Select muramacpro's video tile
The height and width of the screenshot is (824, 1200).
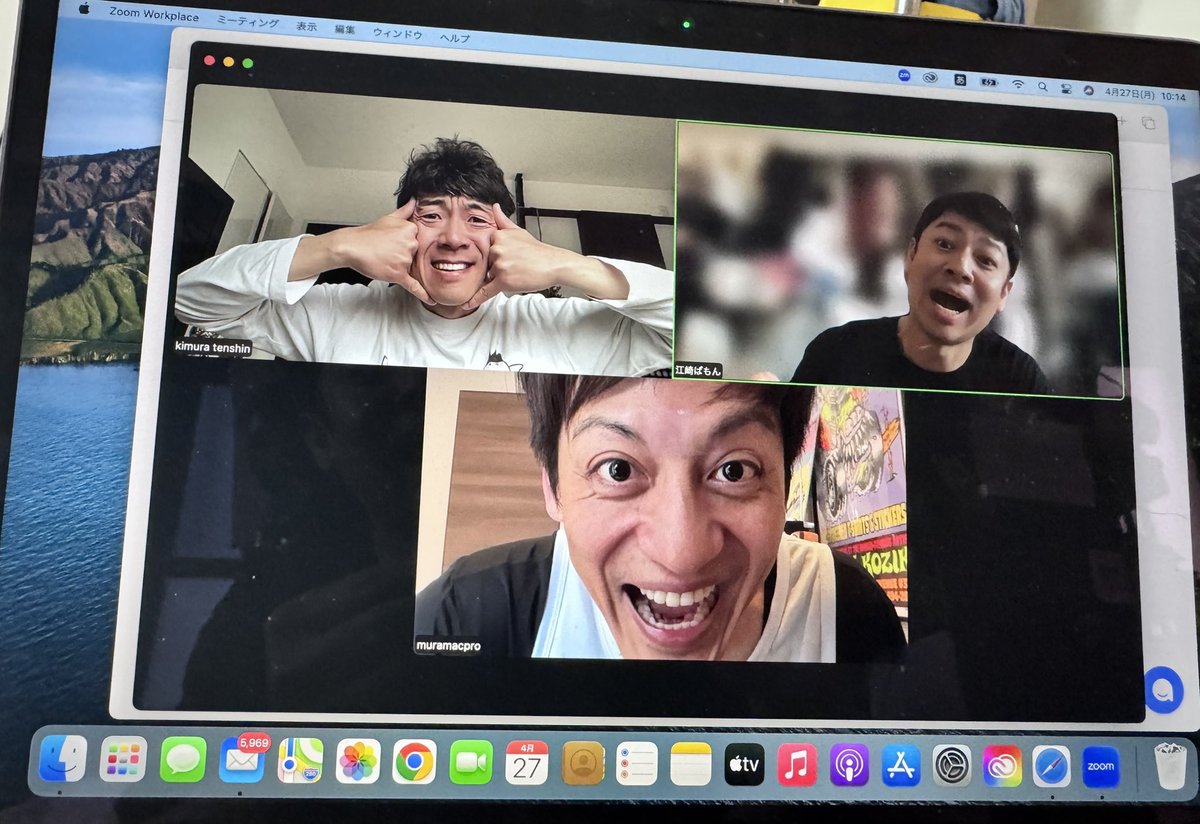[x=661, y=516]
